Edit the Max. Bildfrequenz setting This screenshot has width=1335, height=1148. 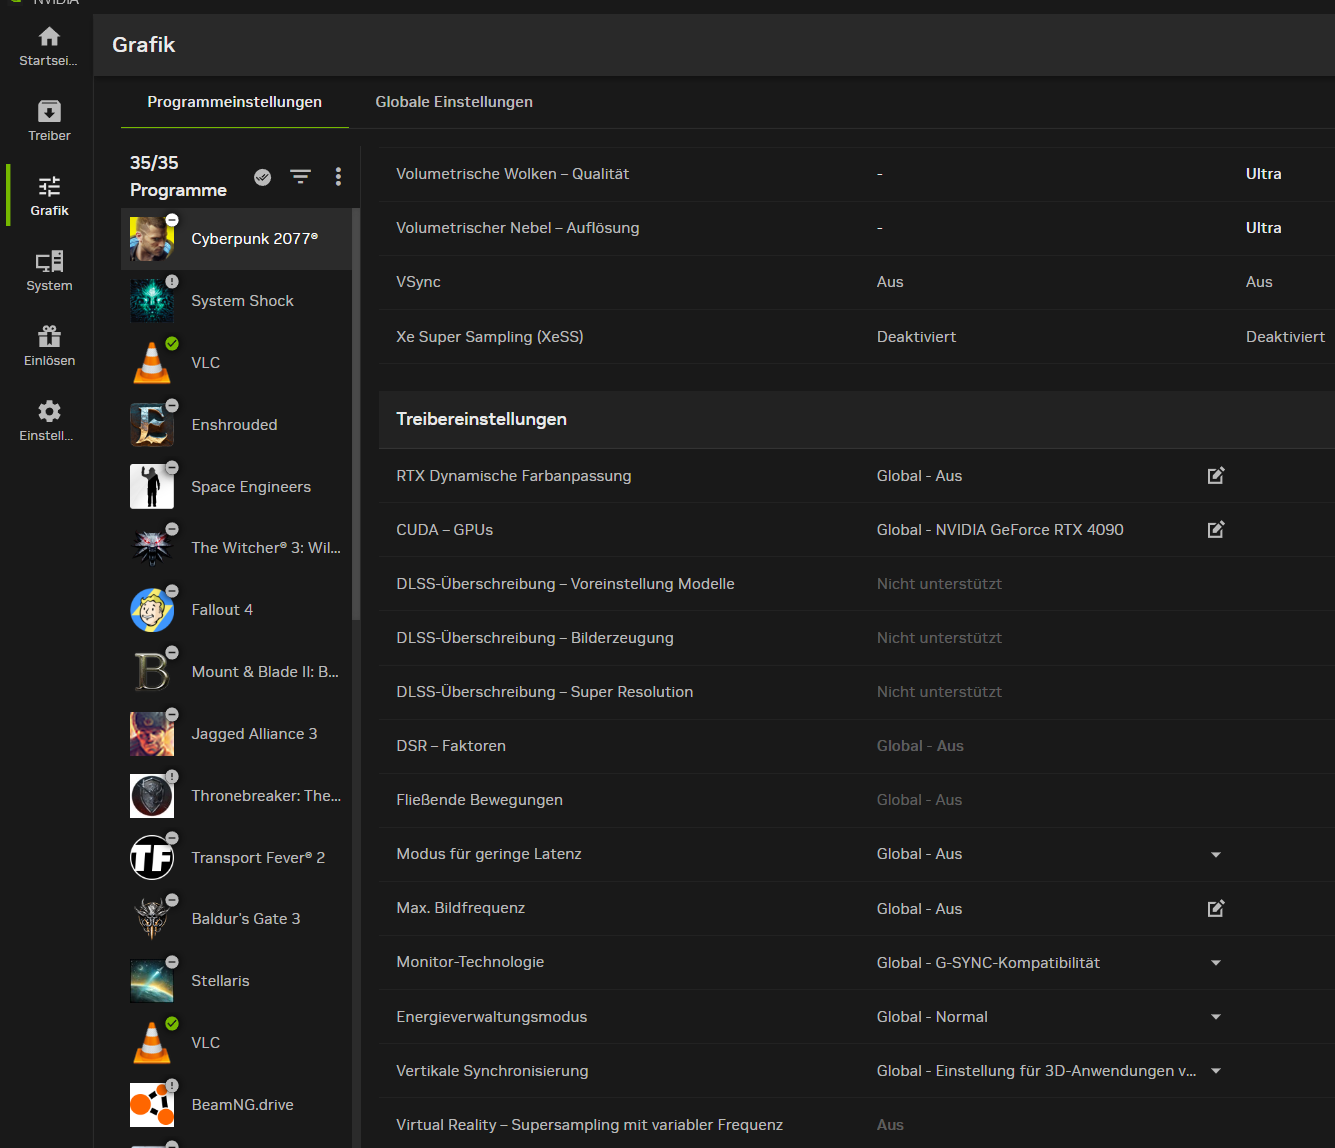click(x=1216, y=909)
